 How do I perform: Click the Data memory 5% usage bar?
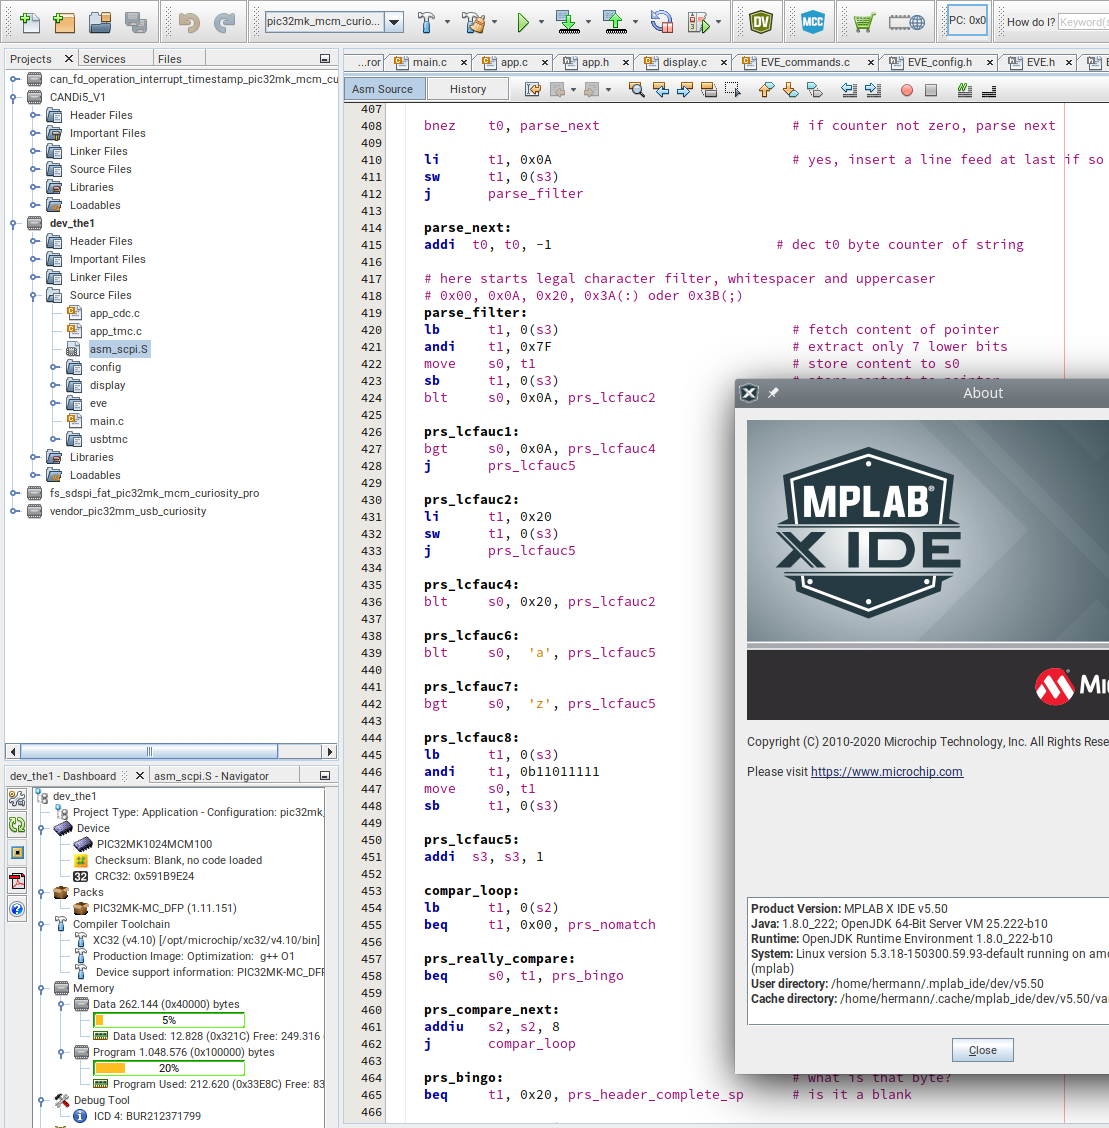tap(169, 1020)
